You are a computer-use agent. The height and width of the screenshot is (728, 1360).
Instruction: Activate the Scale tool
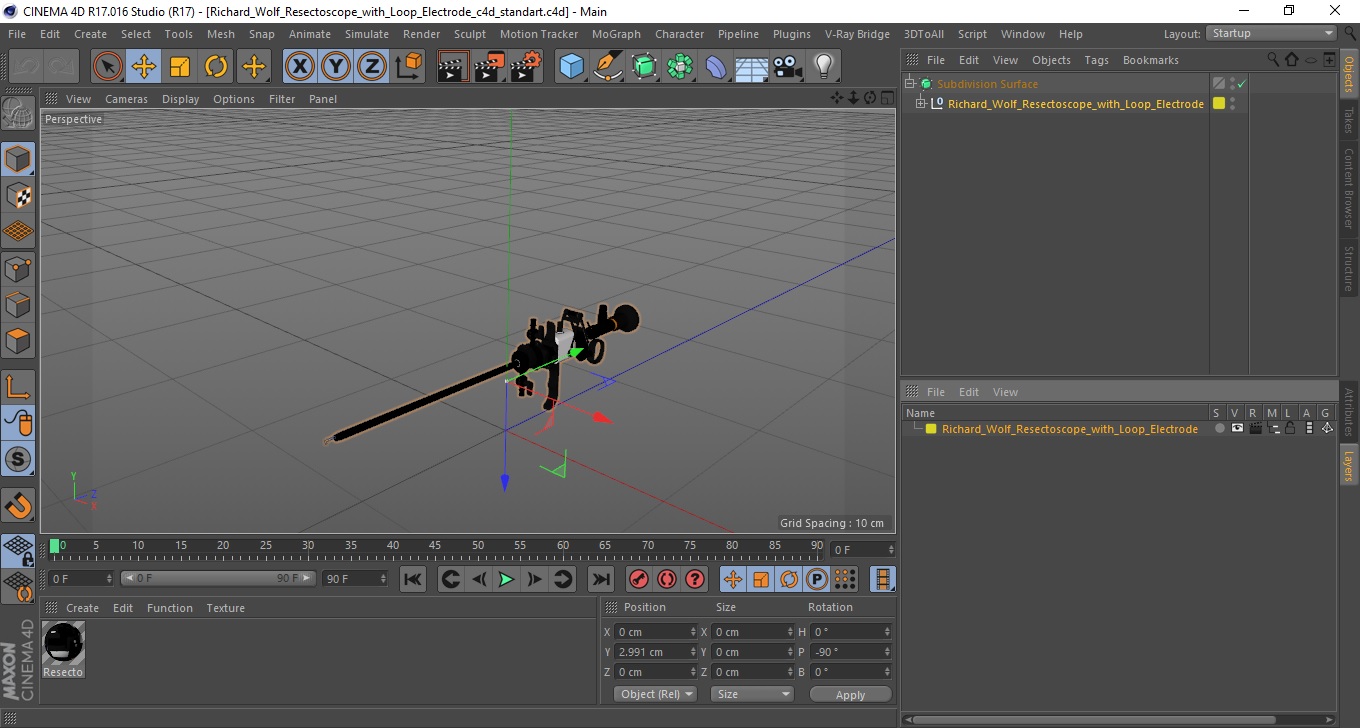click(180, 67)
